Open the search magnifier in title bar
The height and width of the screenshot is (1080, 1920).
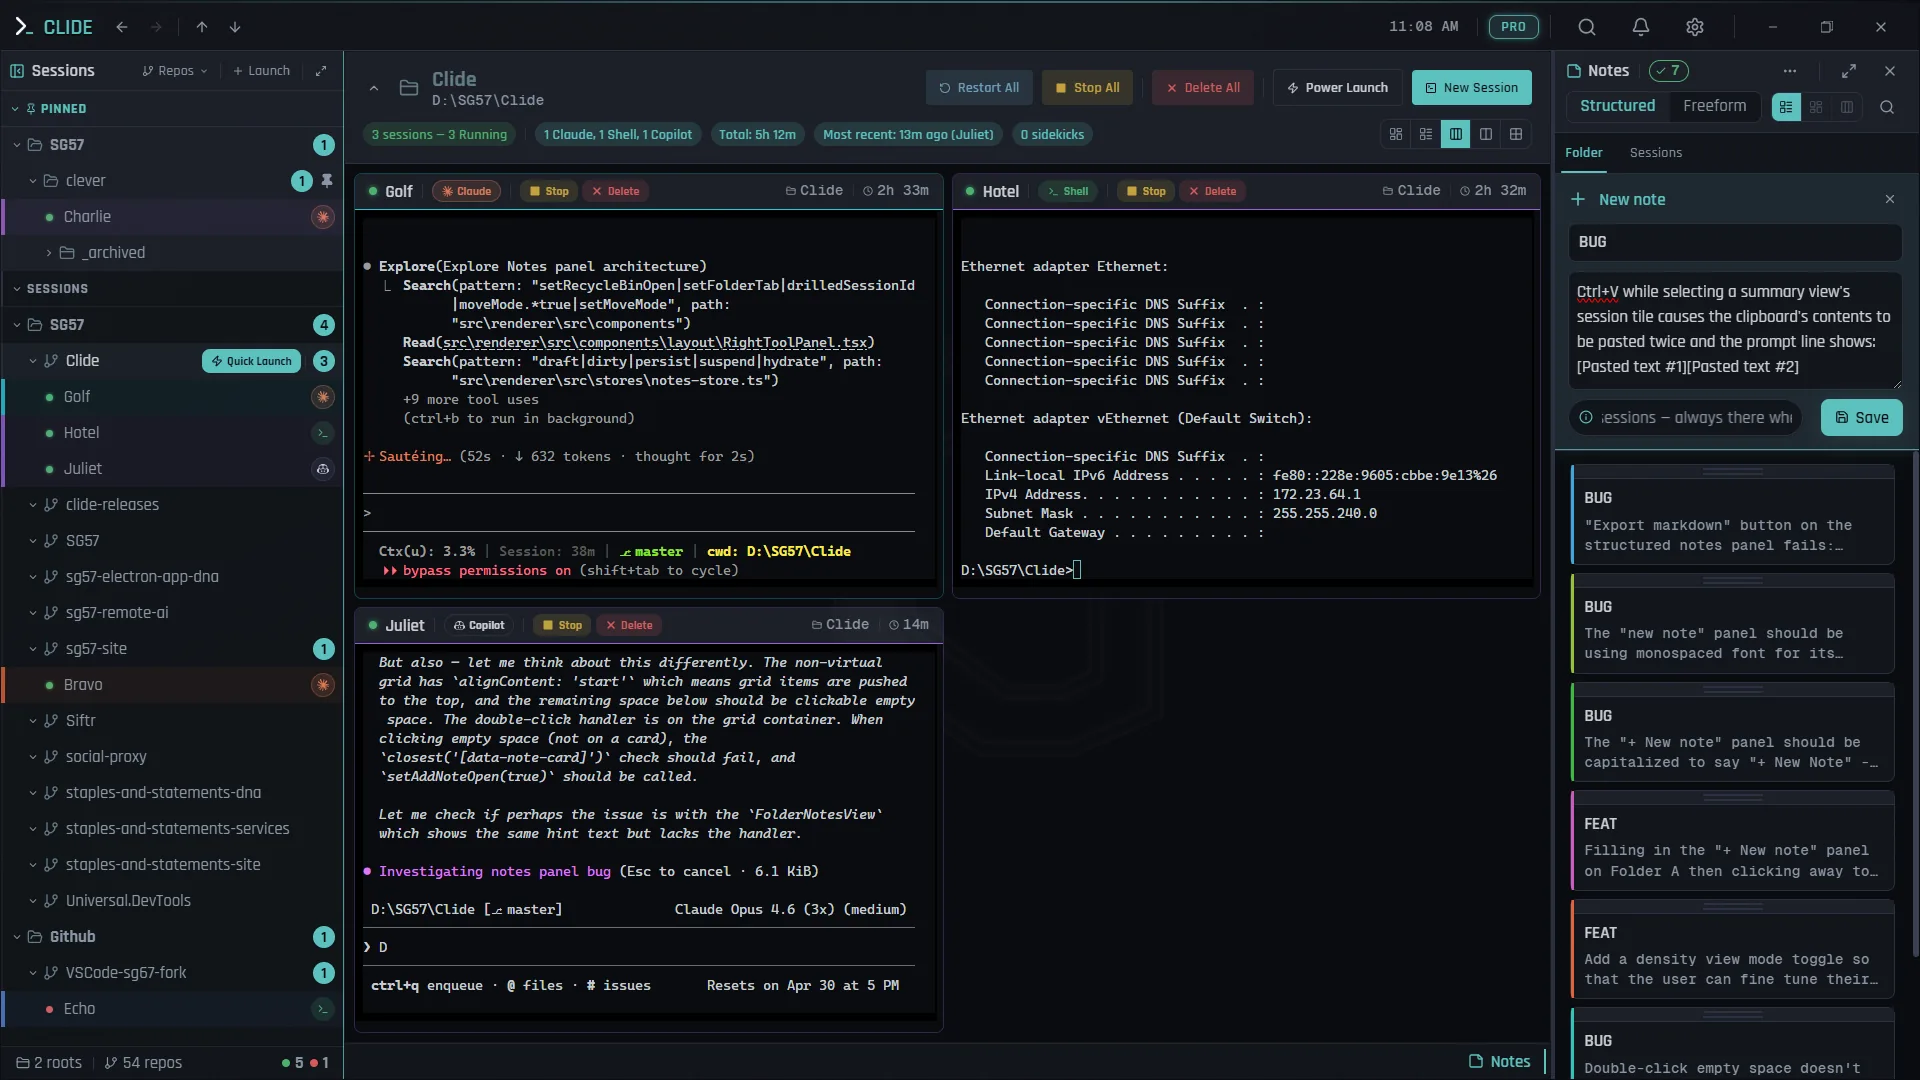click(1587, 27)
